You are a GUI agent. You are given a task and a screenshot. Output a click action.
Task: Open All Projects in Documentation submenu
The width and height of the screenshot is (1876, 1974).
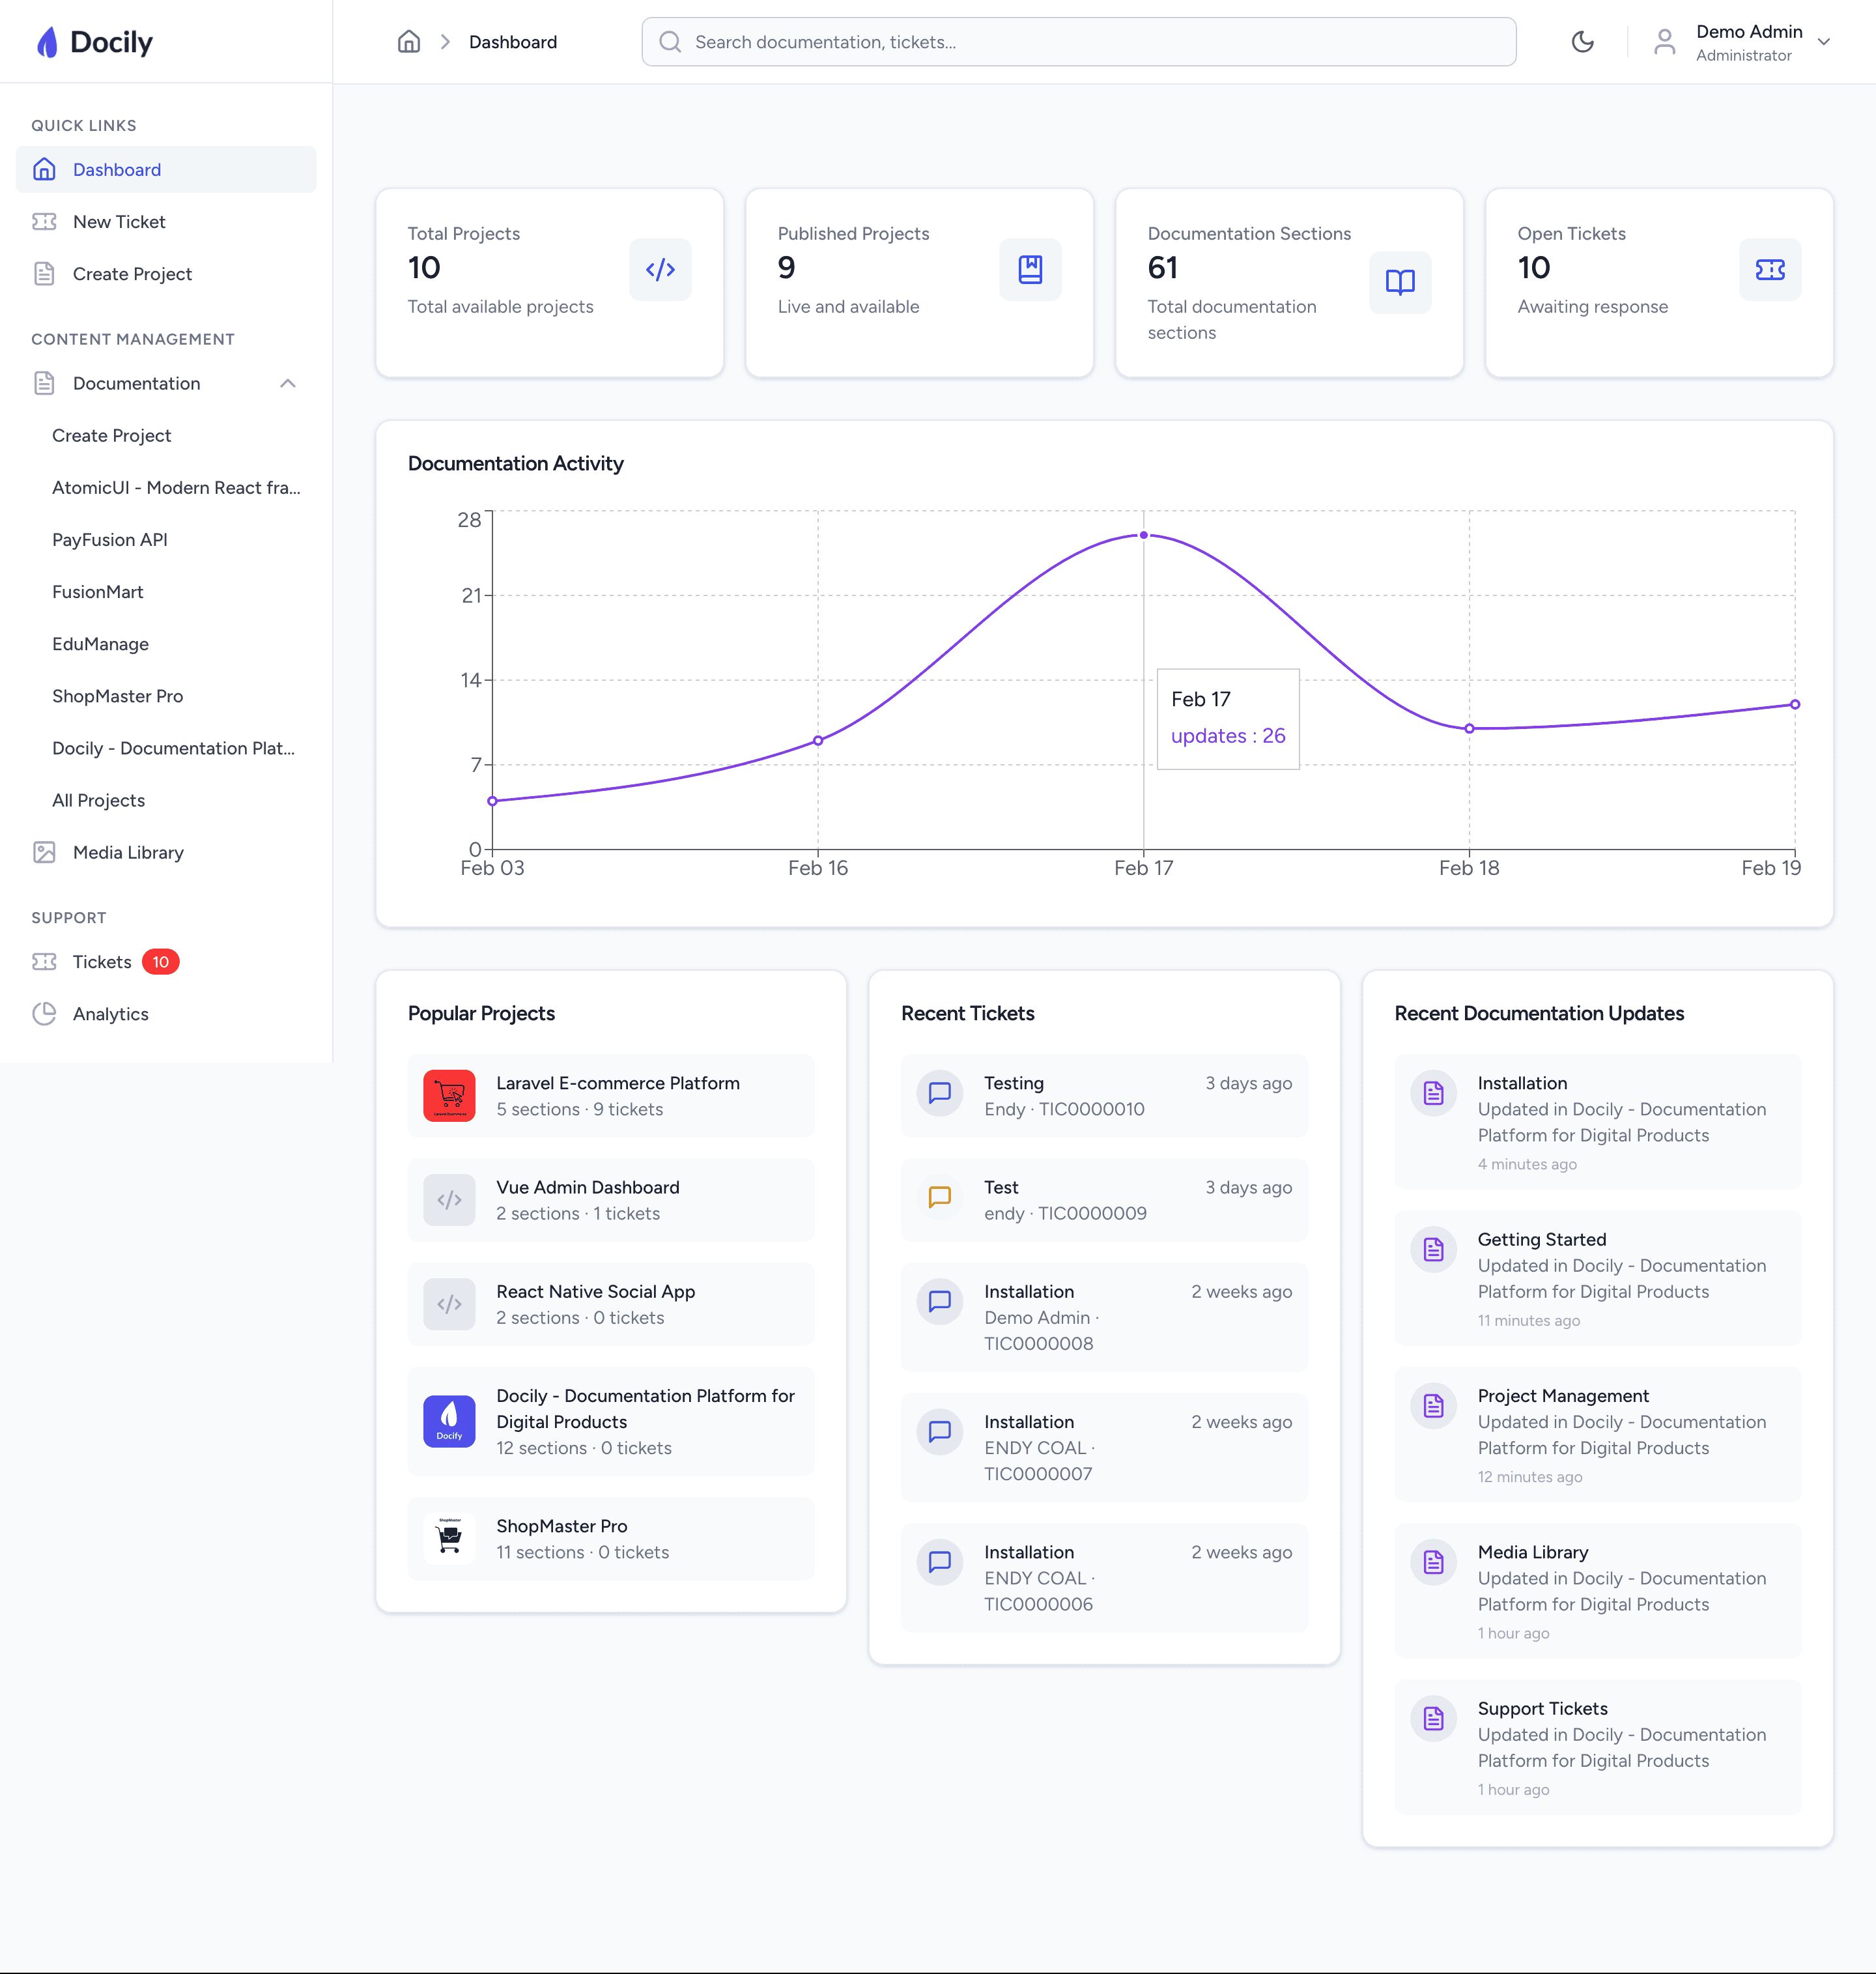coord(98,801)
